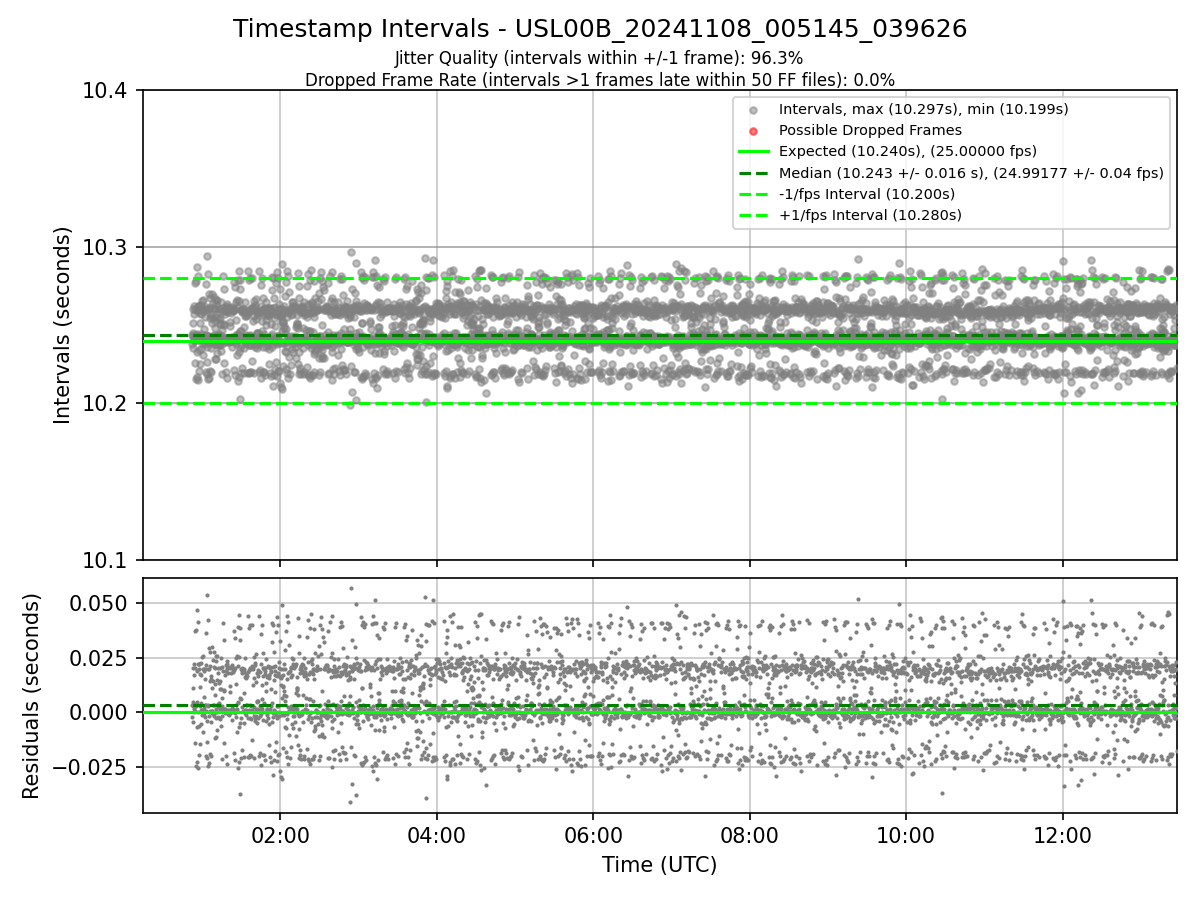This screenshot has width=1200, height=900.
Task: Click the Jitter Quality 96.3% subtitle
Action: pyautogui.click(x=599, y=58)
